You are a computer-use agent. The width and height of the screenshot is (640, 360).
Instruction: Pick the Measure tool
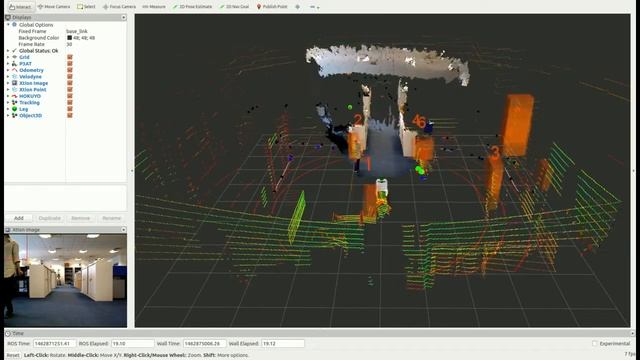(x=154, y=7)
